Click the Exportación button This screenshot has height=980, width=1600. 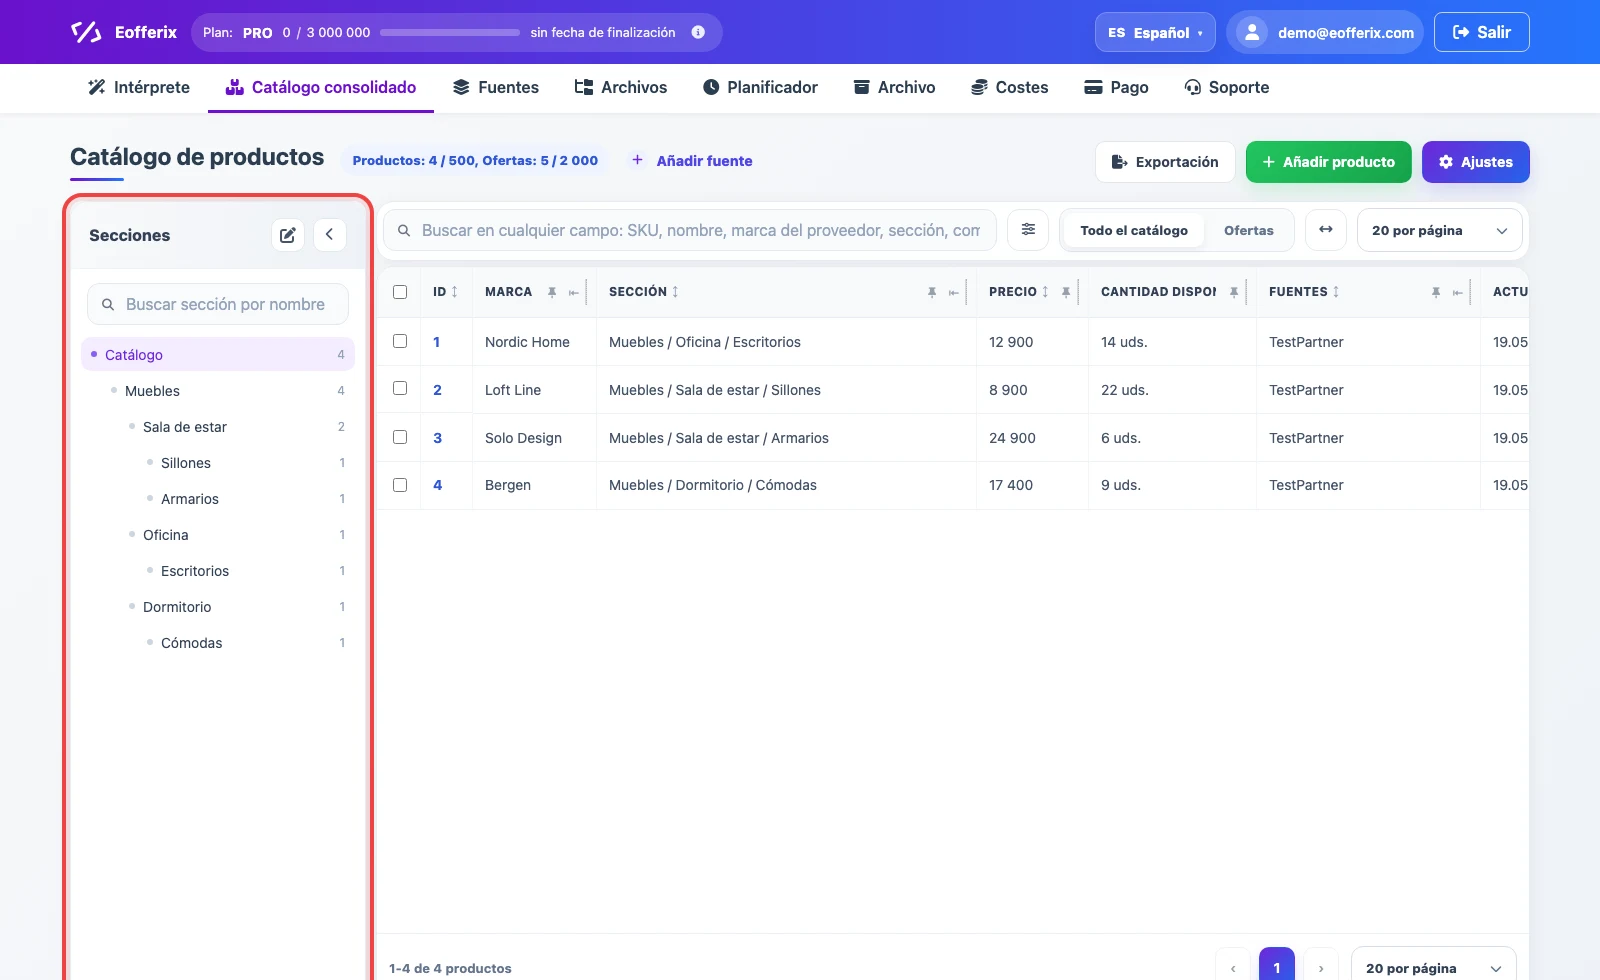1165,162
